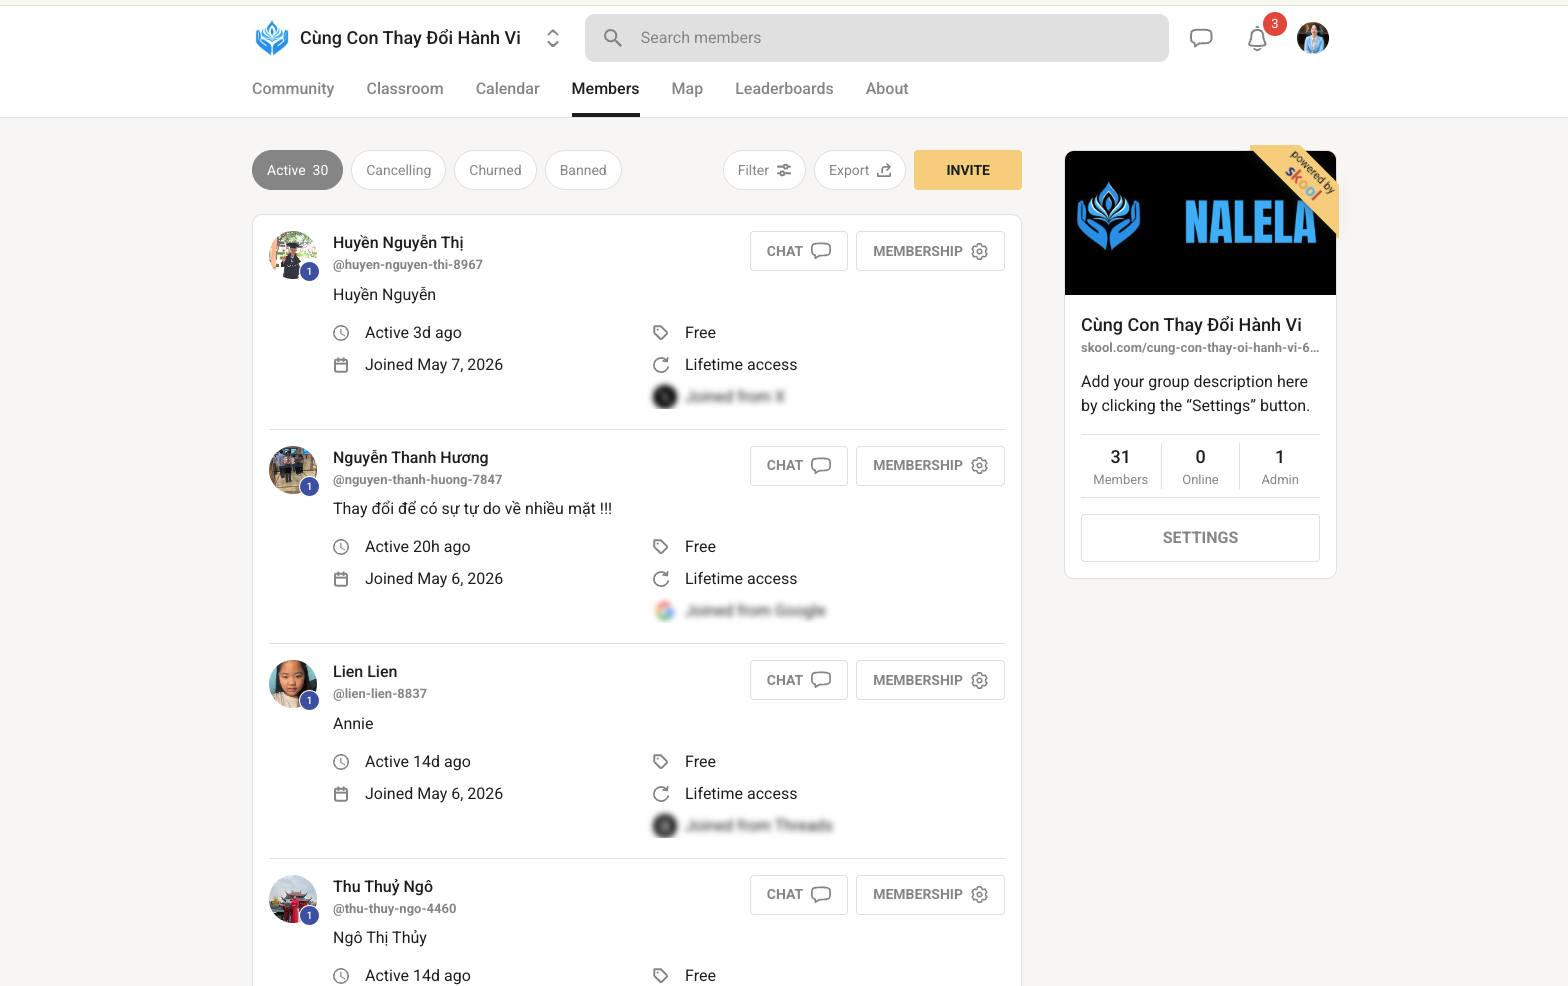Chat with Nguyễn Thanh Hương
The width and height of the screenshot is (1568, 986).
pos(799,466)
